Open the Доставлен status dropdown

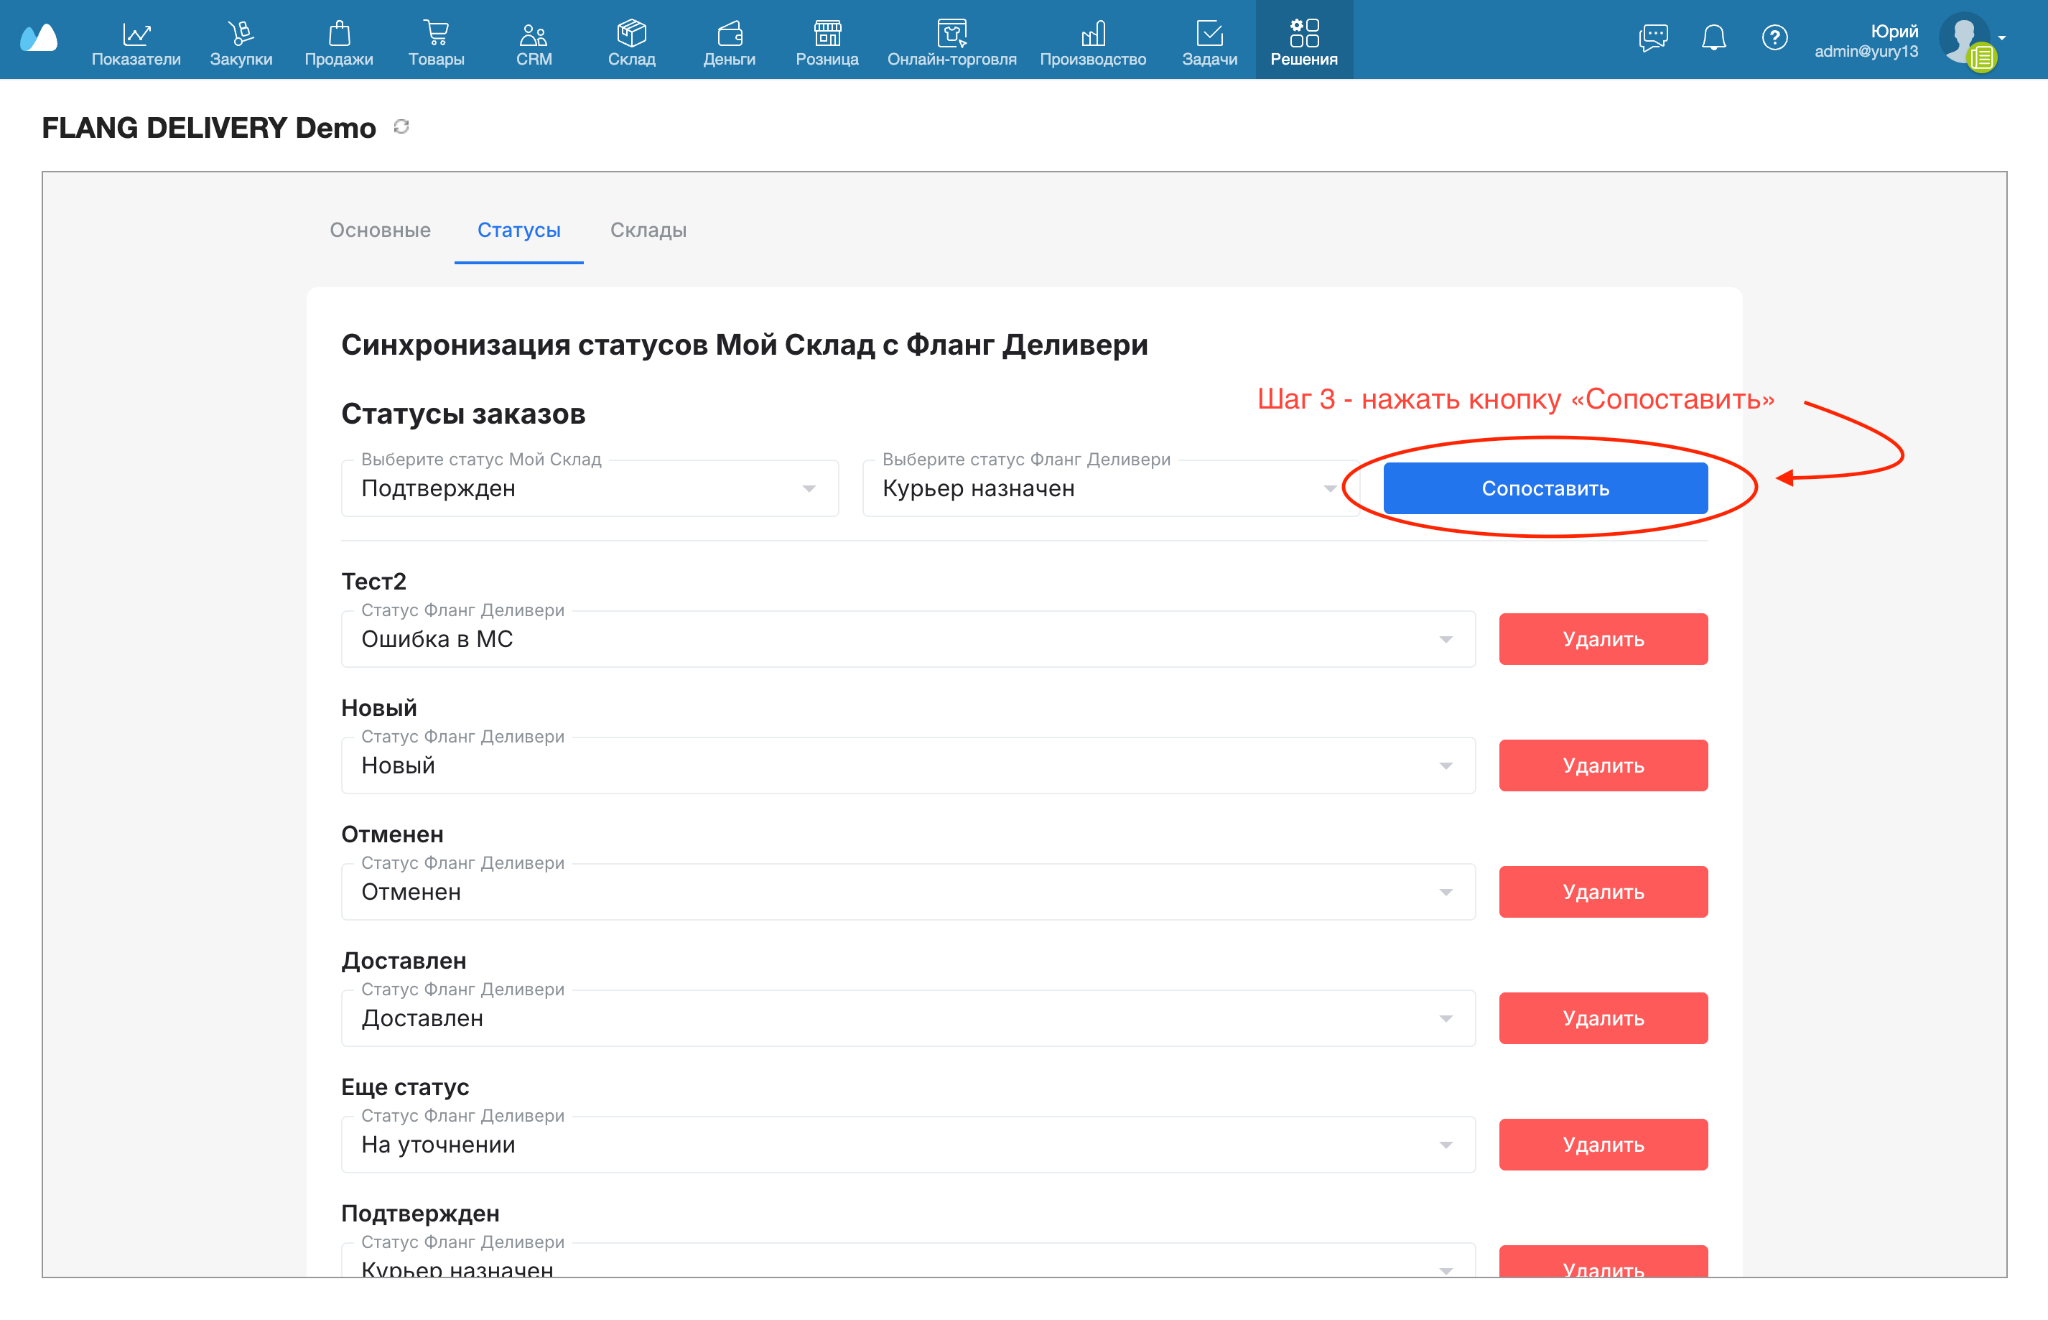pos(908,1018)
